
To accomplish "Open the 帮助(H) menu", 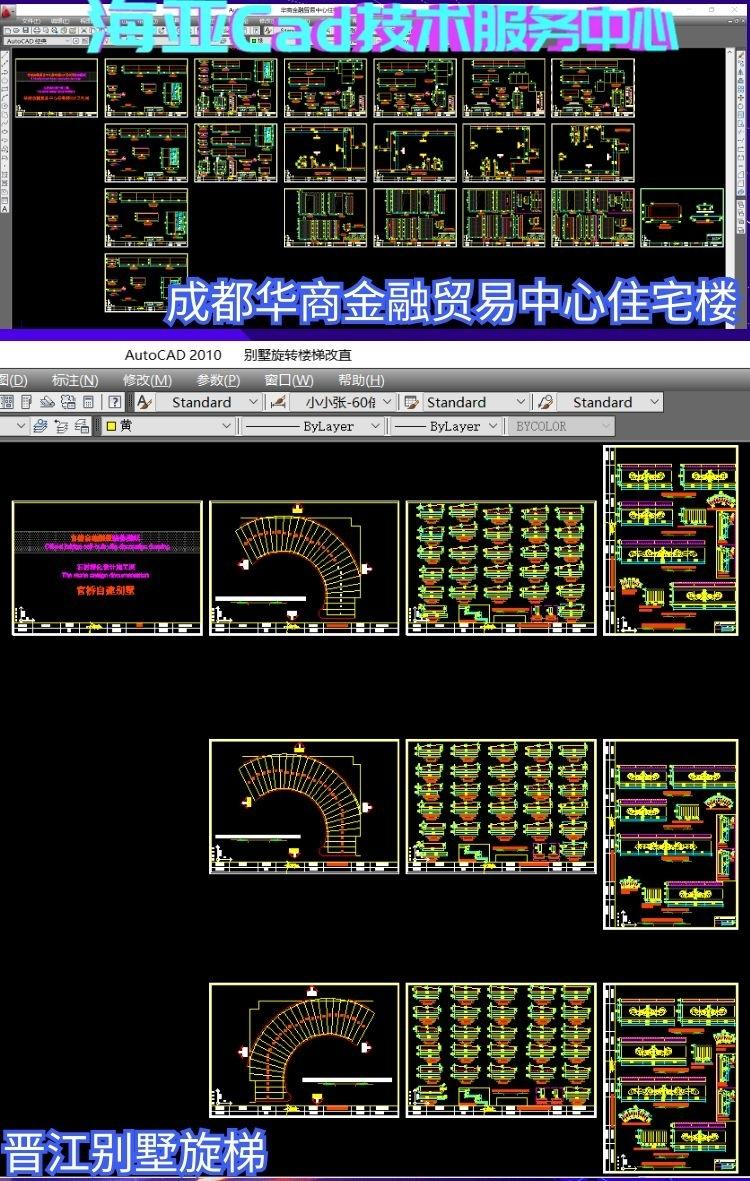I will (x=361, y=380).
